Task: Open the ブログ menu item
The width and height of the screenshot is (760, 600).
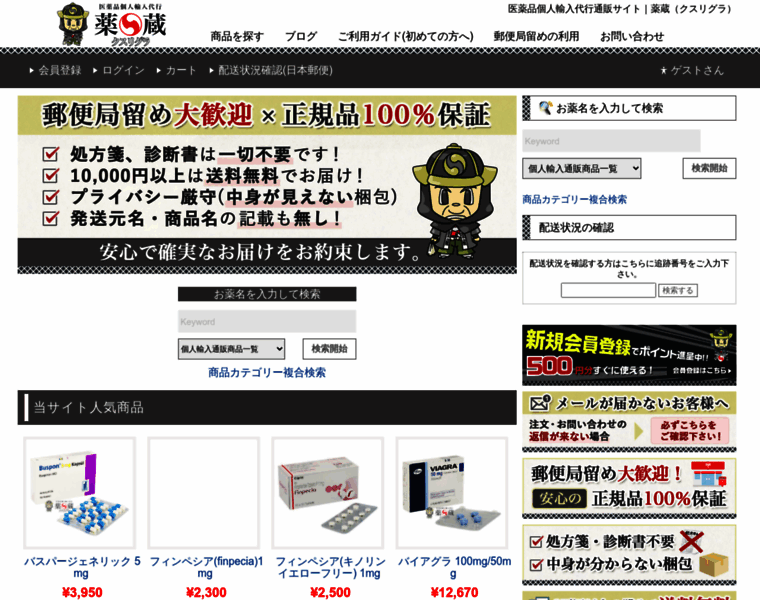Action: click(x=301, y=36)
